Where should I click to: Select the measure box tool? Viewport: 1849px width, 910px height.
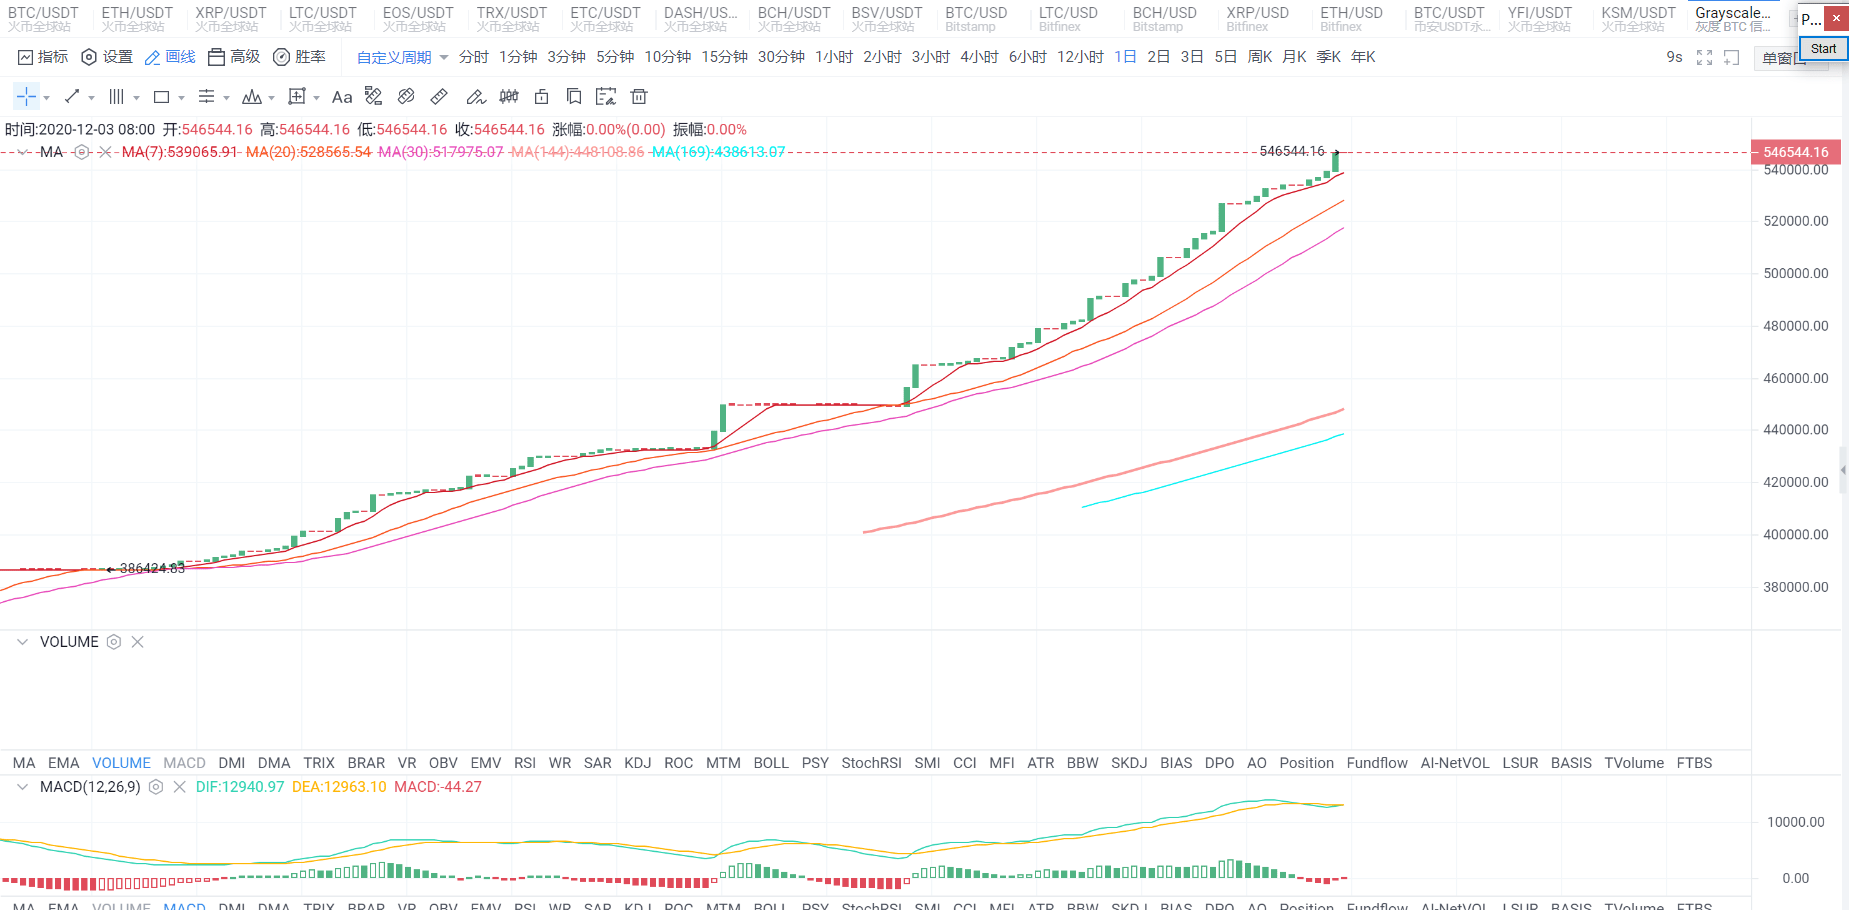coord(297,97)
